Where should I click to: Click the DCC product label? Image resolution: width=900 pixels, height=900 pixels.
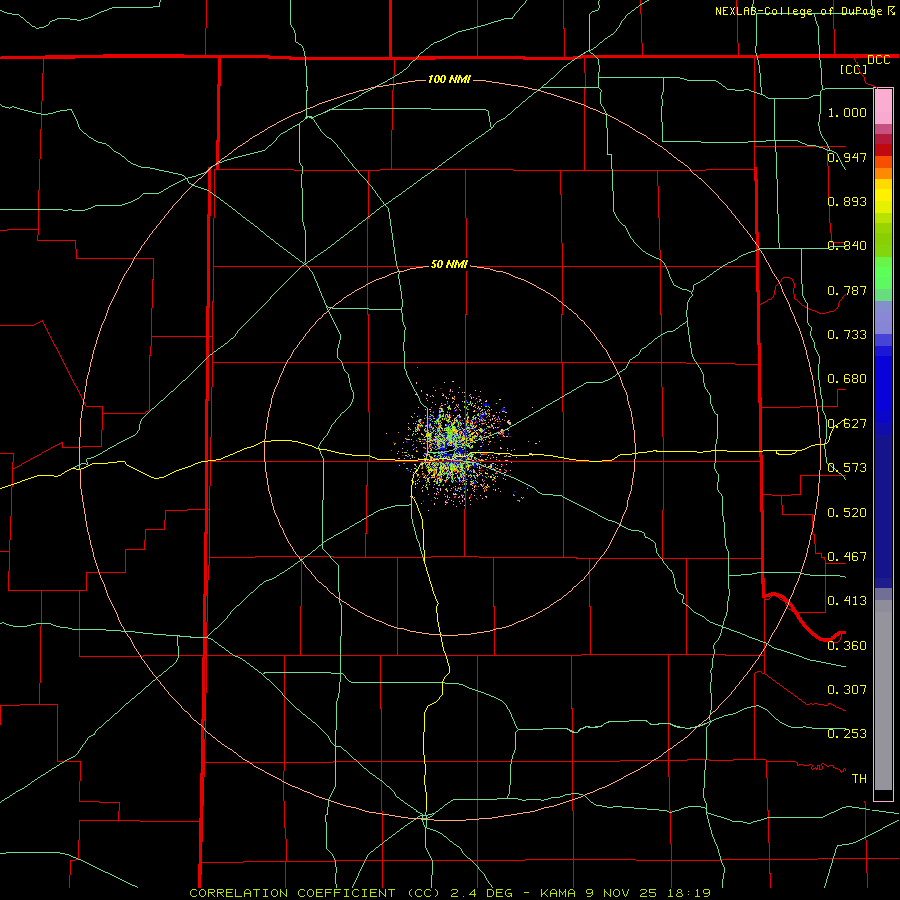pos(878,60)
